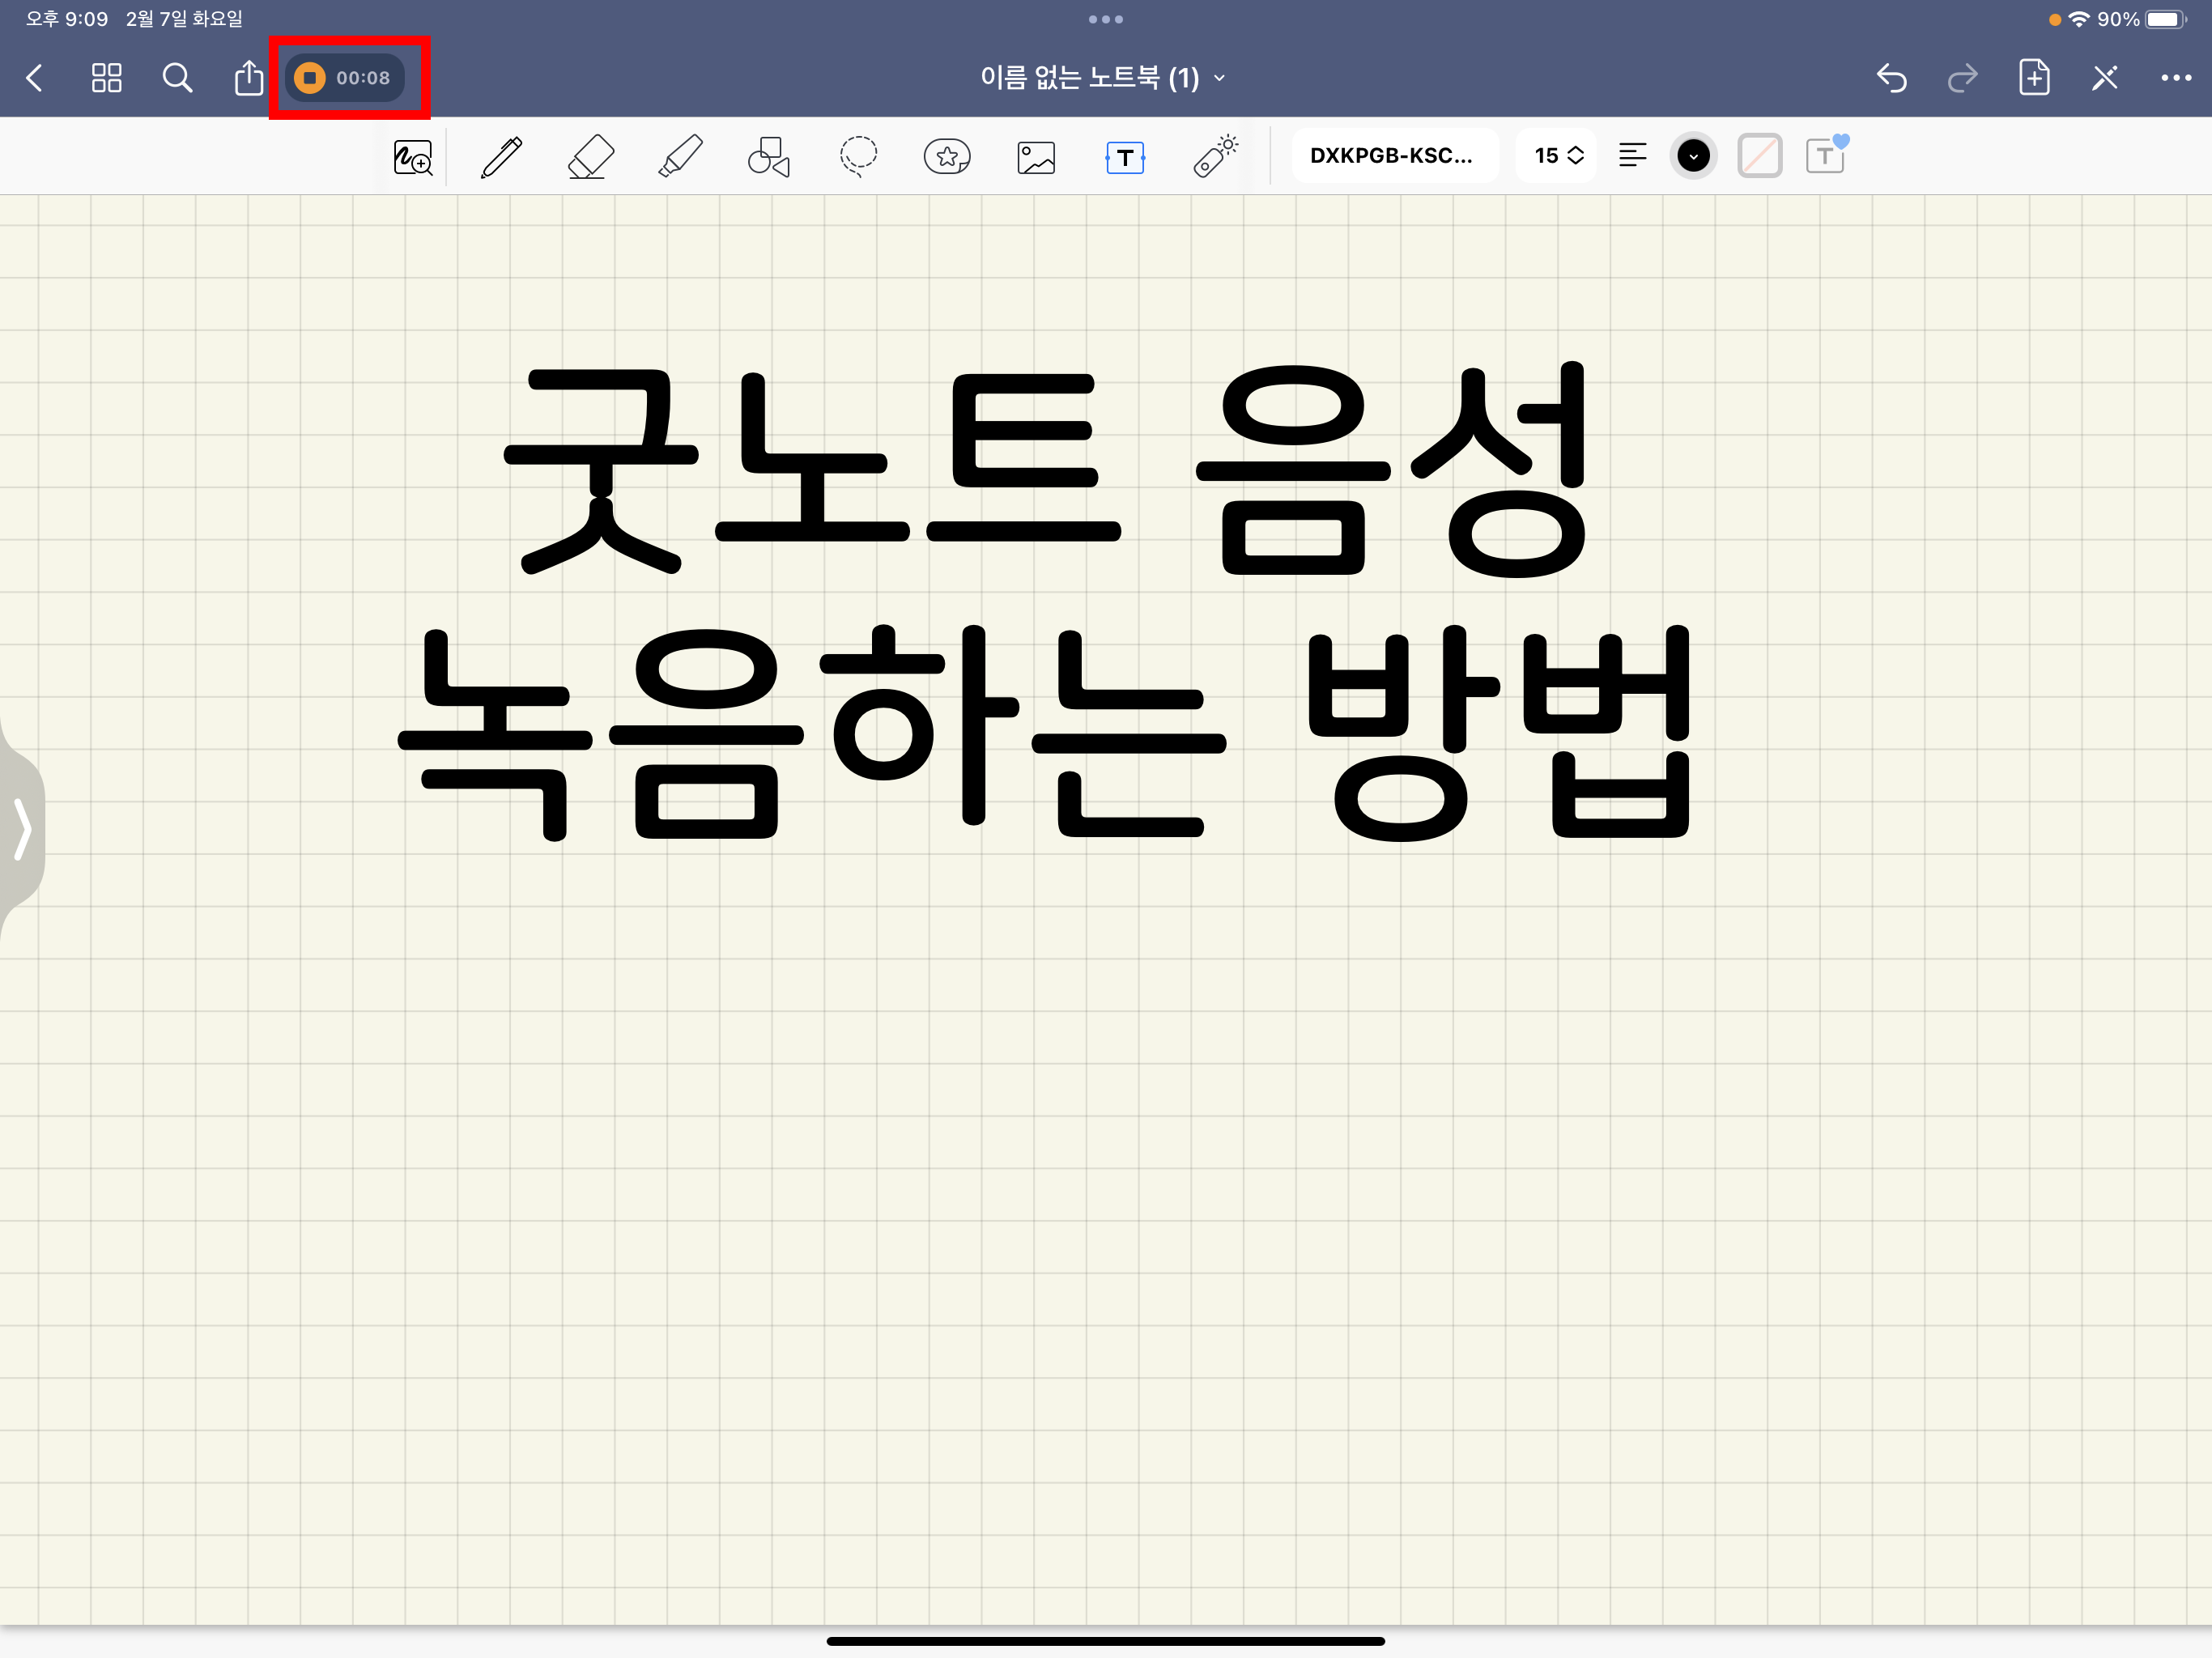The width and height of the screenshot is (2212, 1658).
Task: Stop the audio recording
Action: (x=310, y=78)
